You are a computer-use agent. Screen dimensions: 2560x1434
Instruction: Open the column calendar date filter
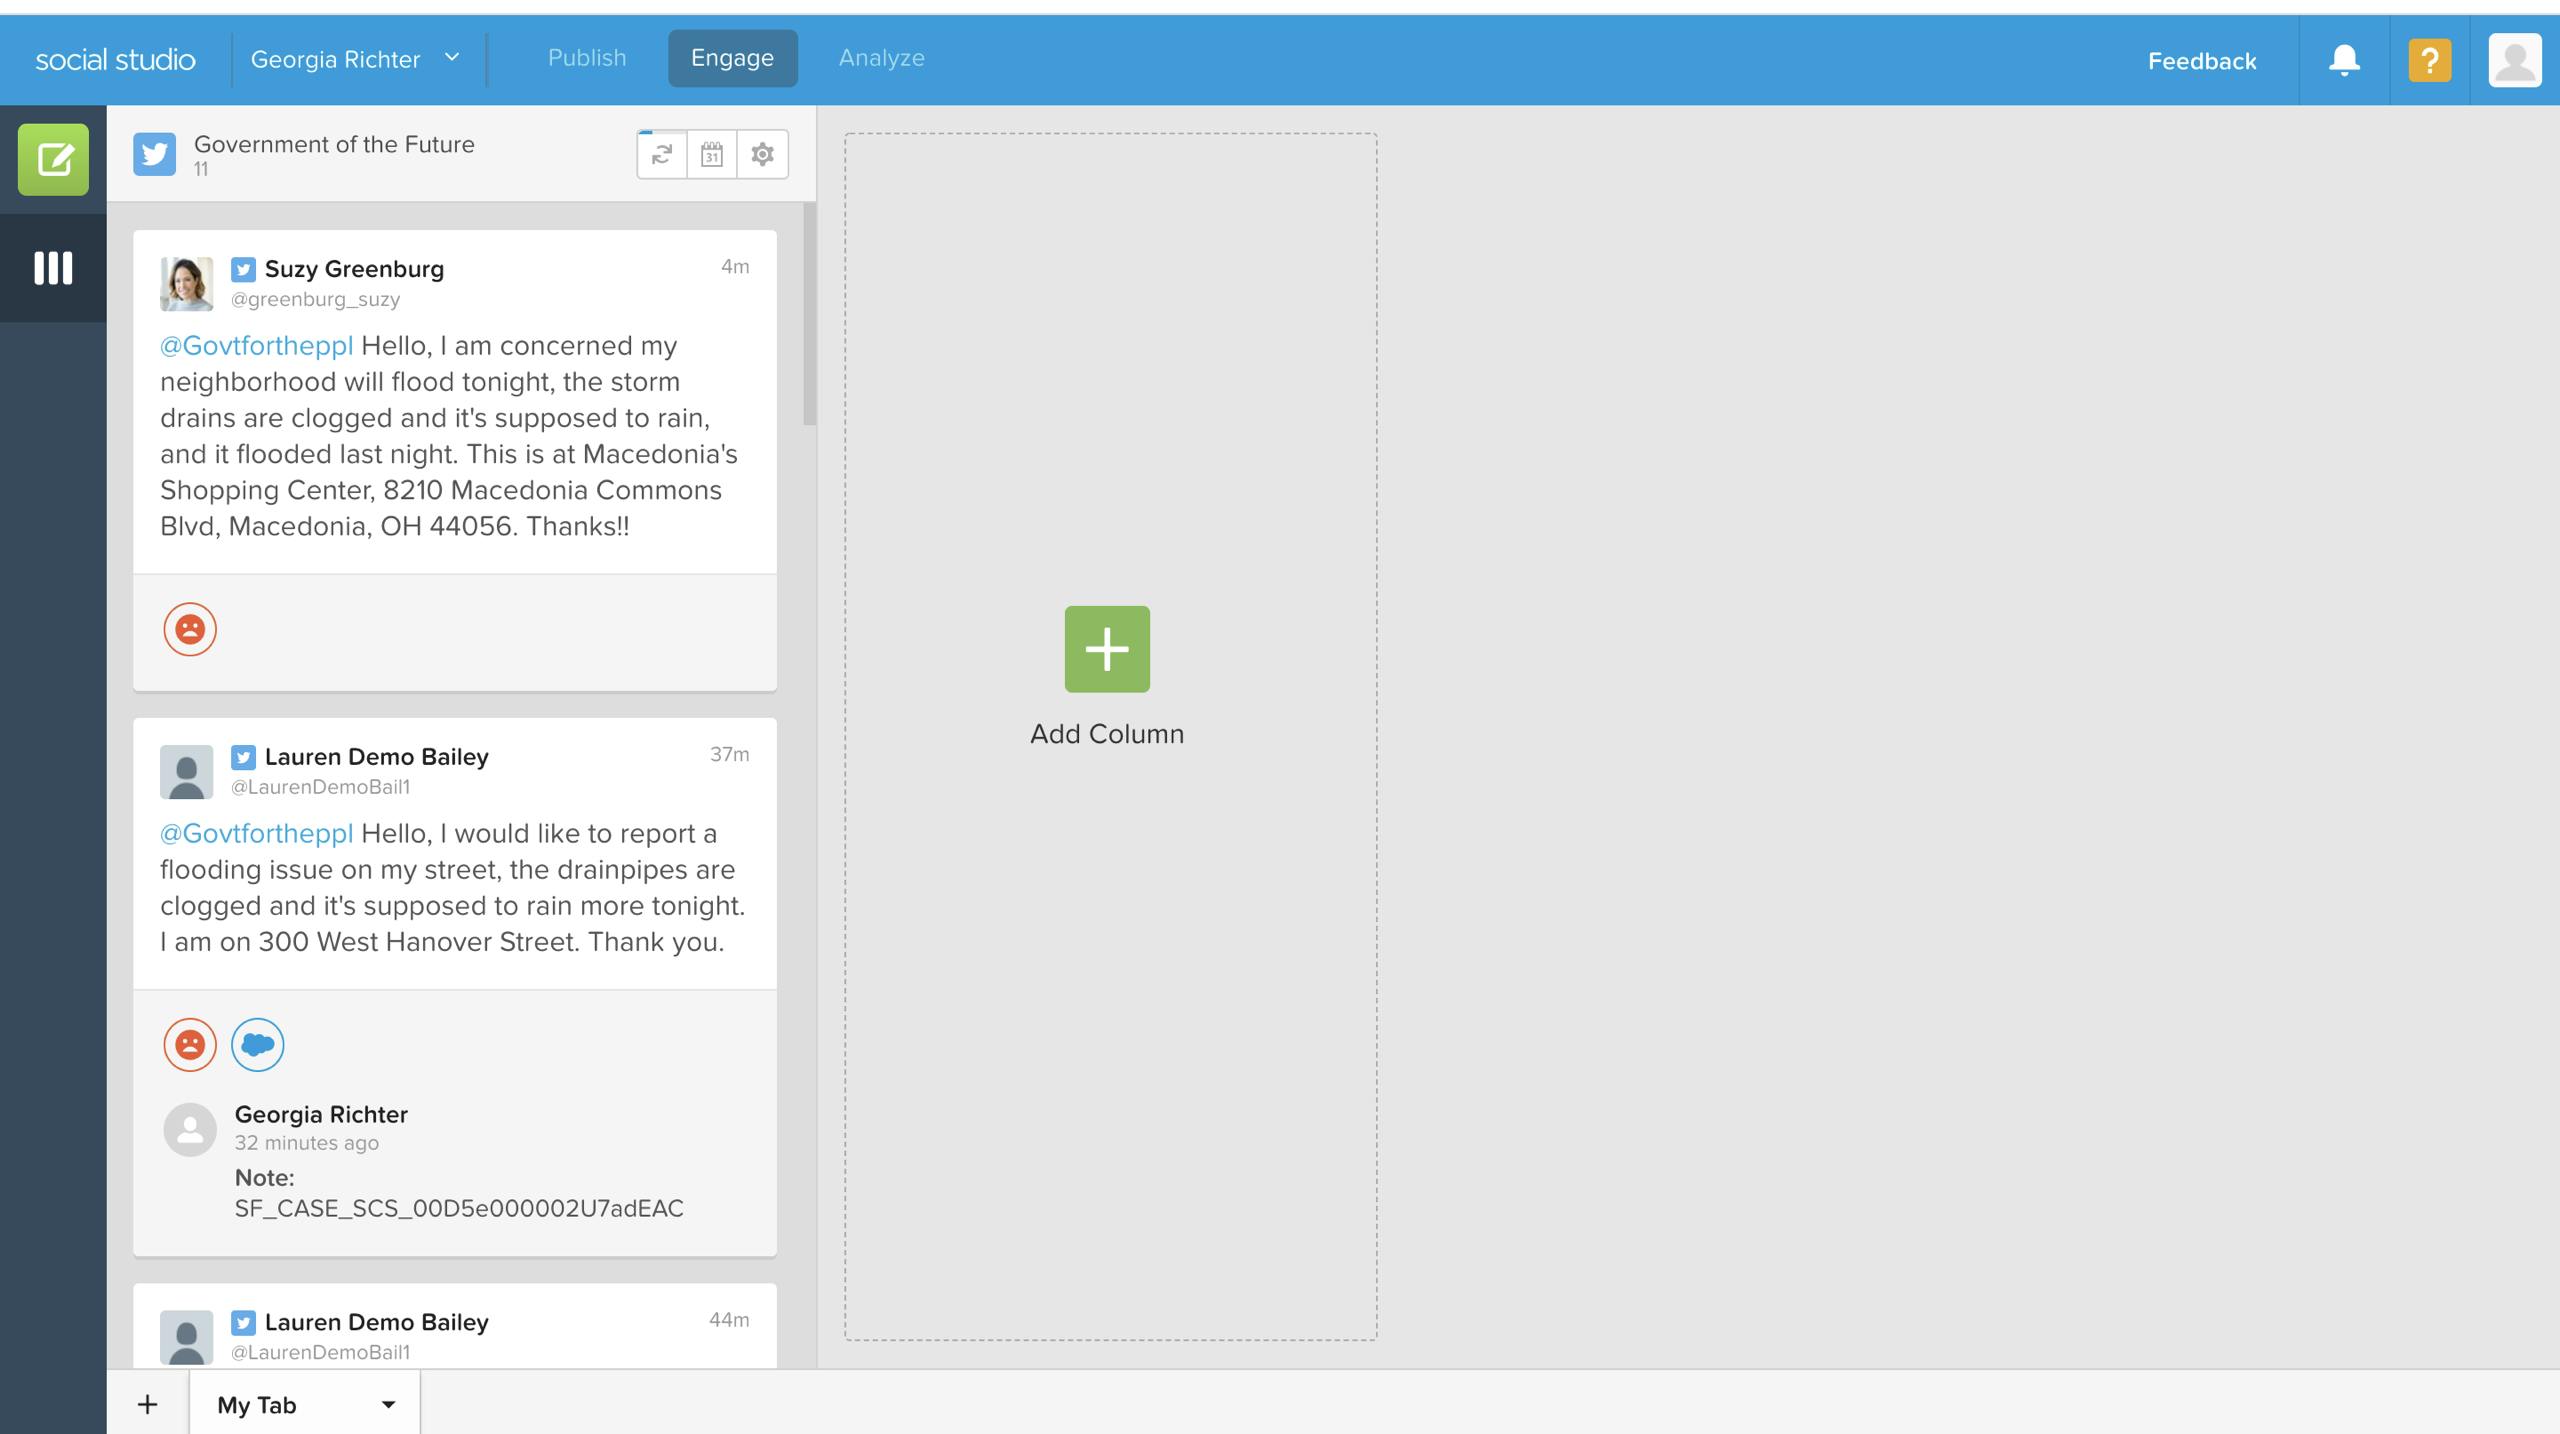pos(712,155)
